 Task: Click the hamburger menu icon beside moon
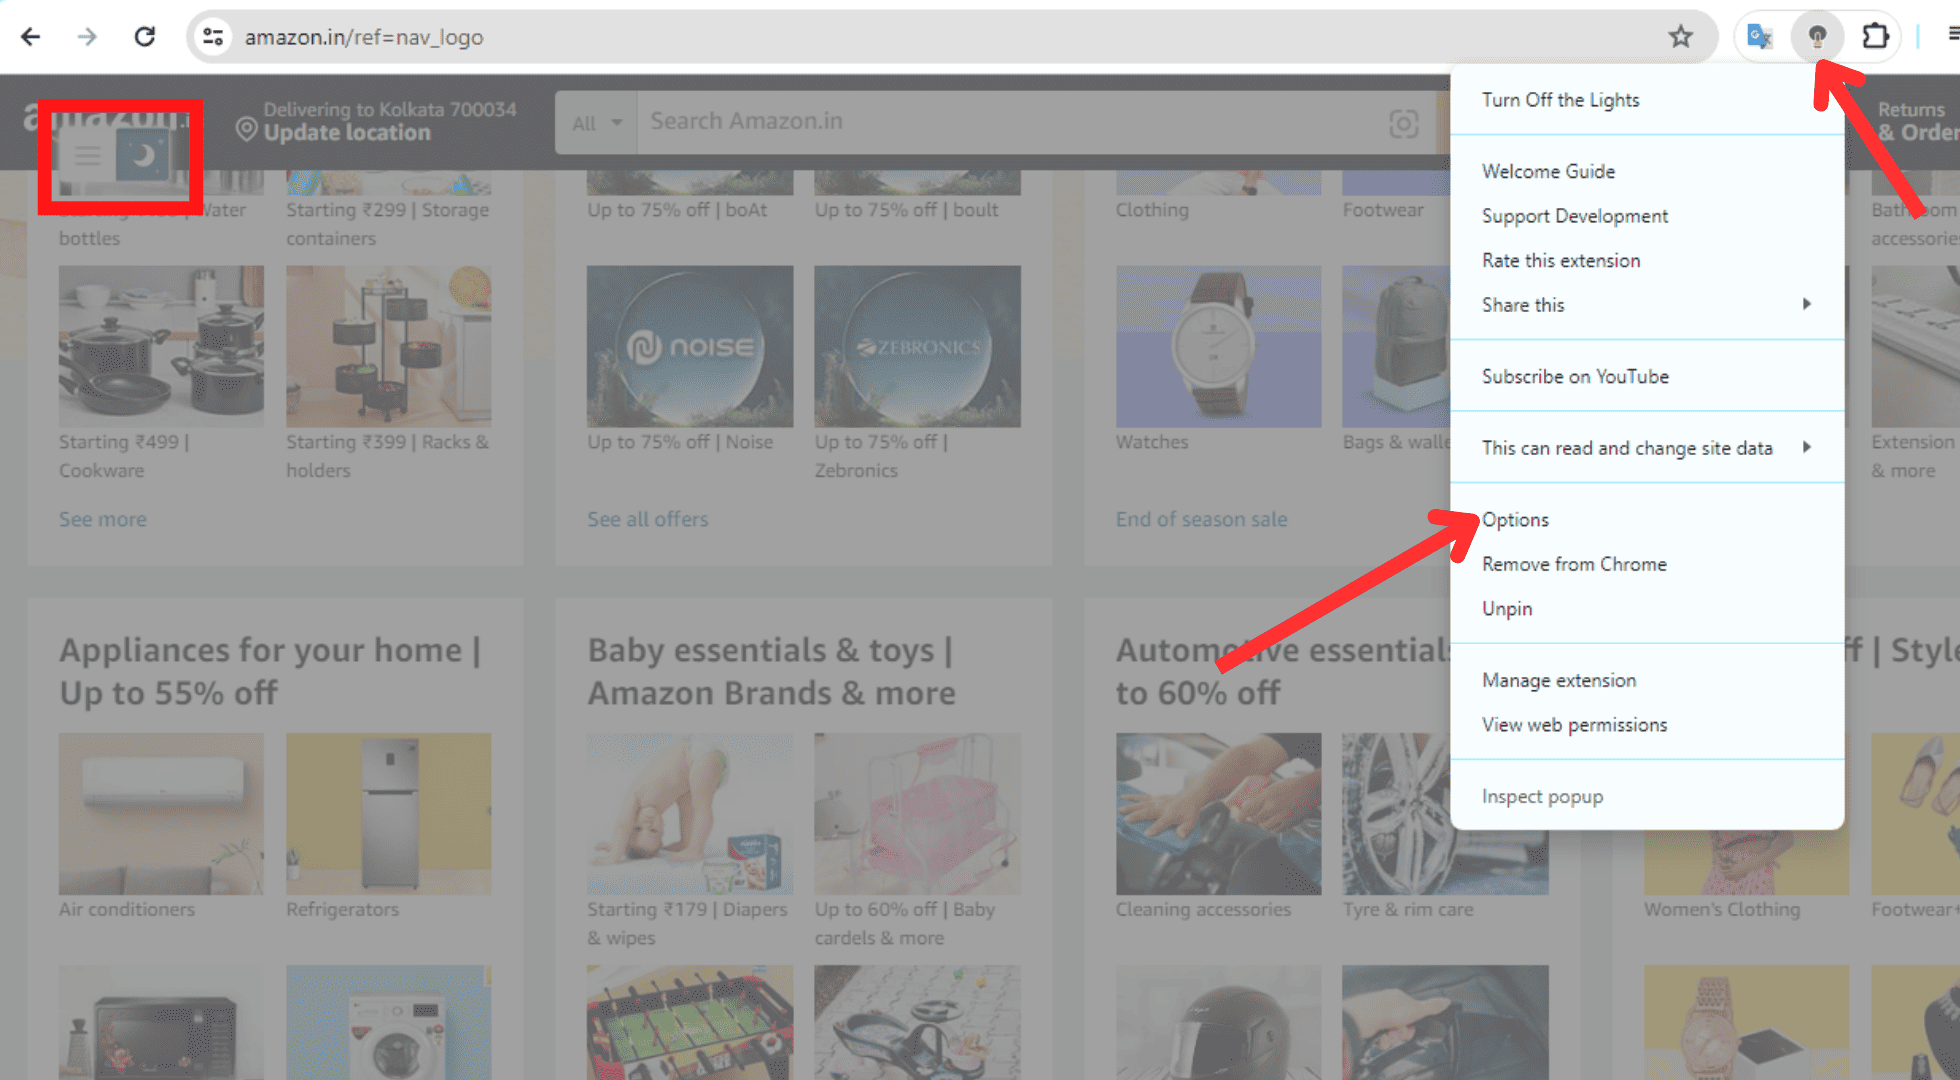[88, 156]
